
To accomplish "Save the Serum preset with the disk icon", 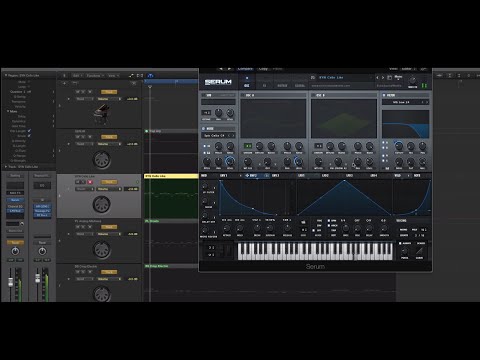I will pyautogui.click(x=313, y=77).
